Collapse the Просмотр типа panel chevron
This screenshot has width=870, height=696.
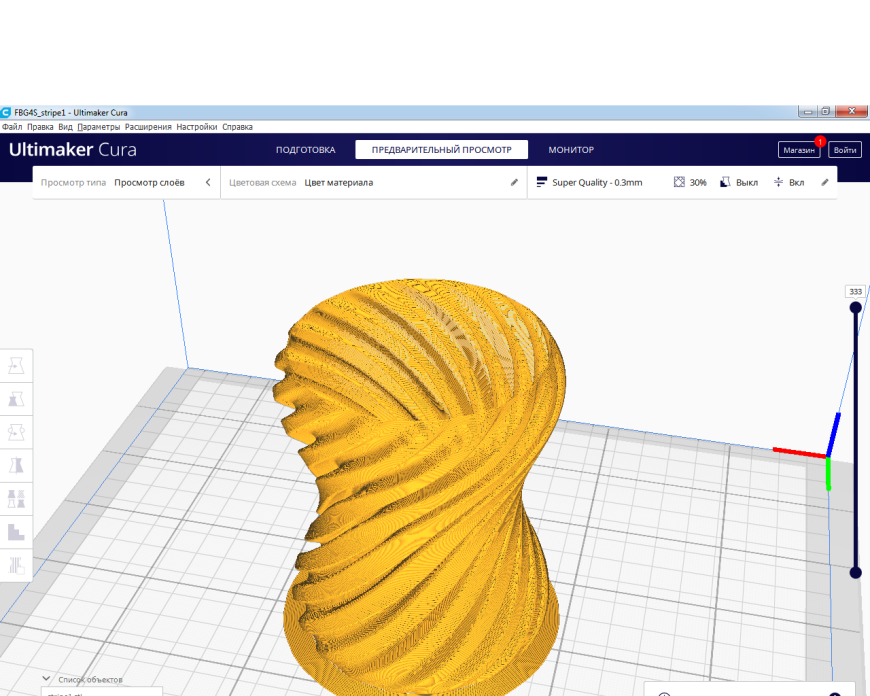(208, 182)
